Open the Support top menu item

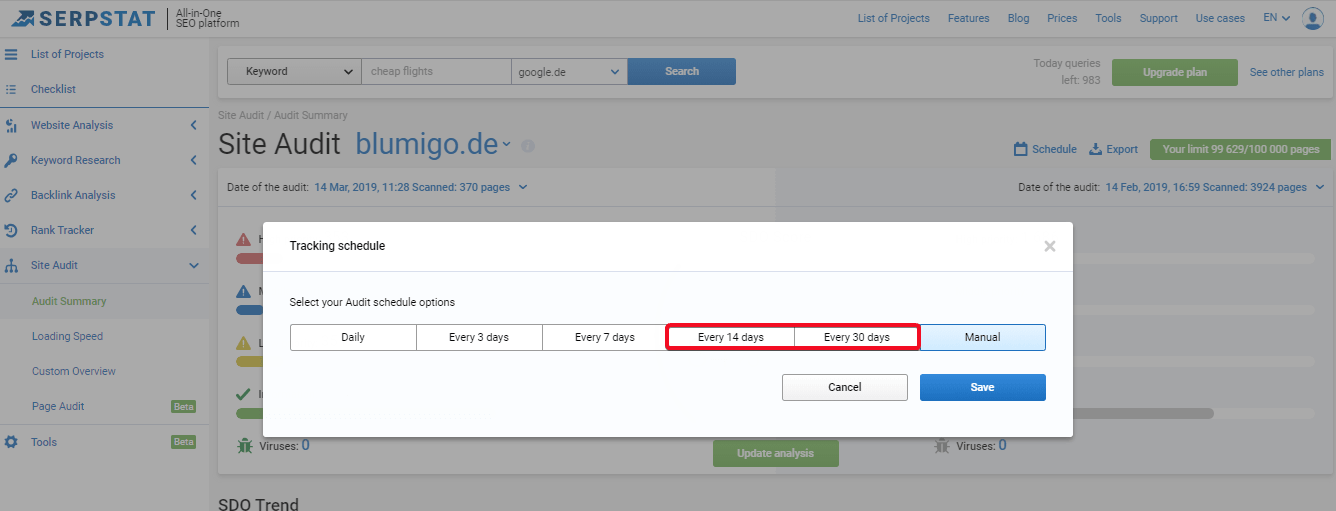click(x=1158, y=18)
